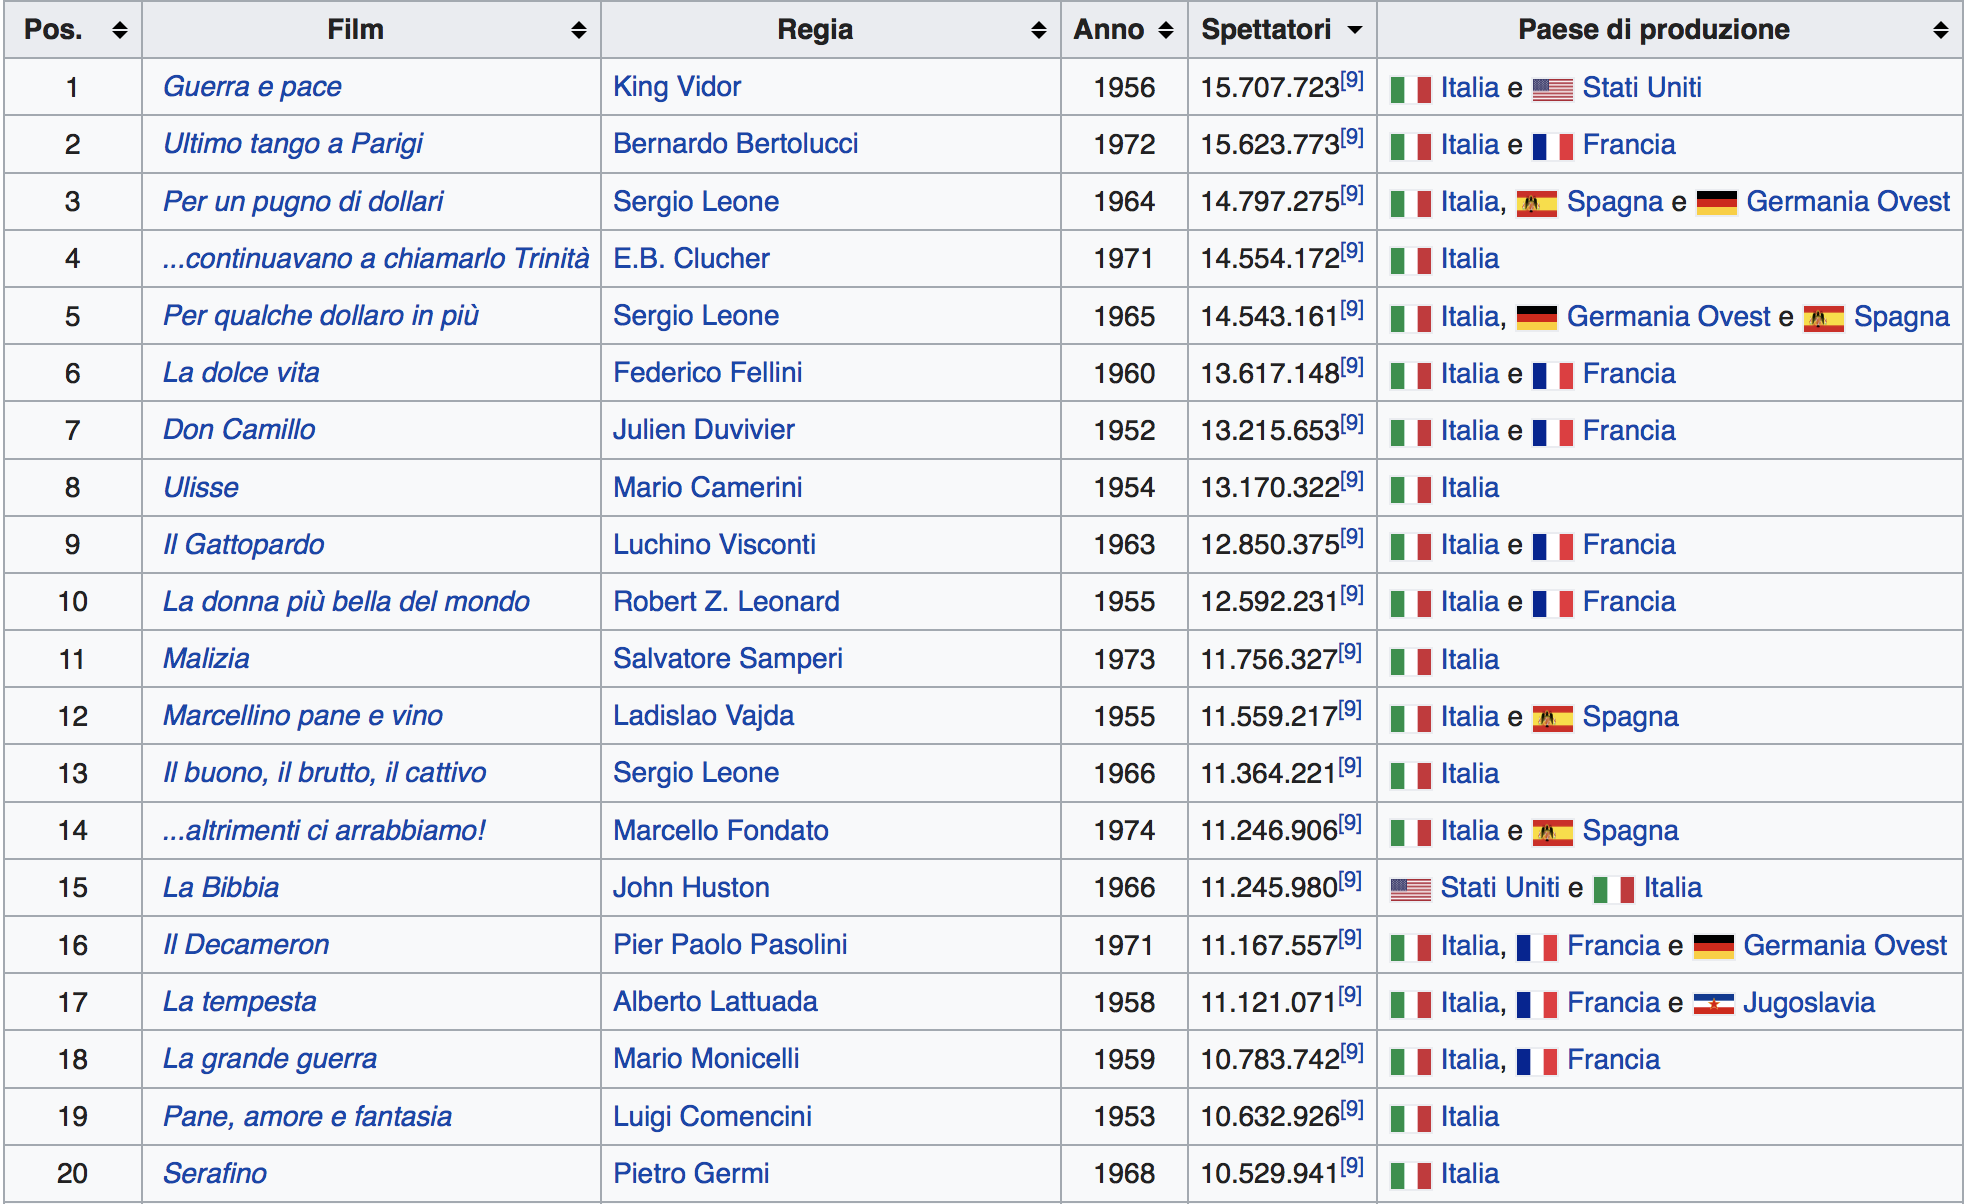Sort by Paese di produzione arrows
This screenshot has width=1964, height=1204.
pos(1941,30)
